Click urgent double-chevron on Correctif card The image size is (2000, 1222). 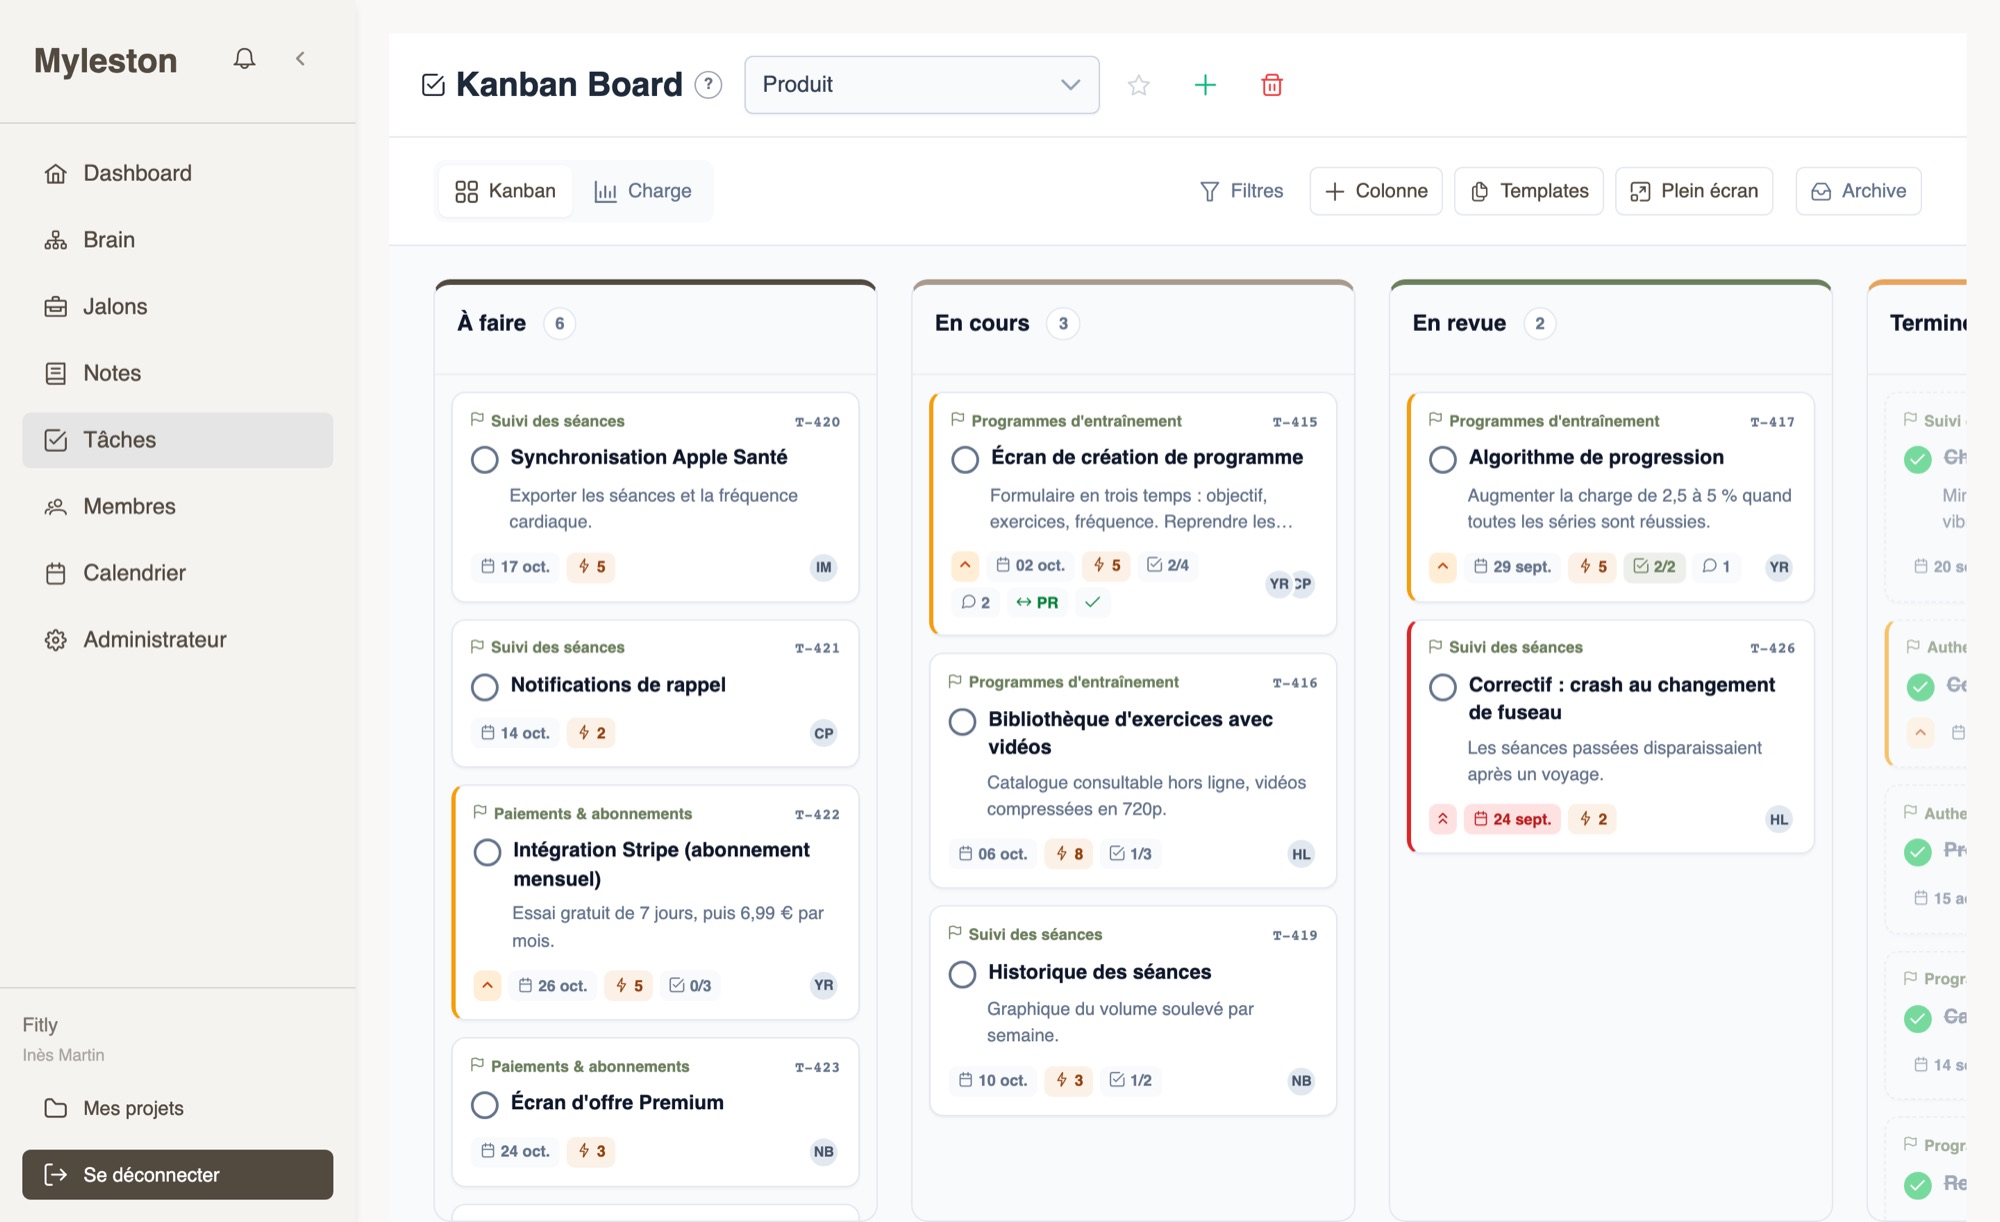pos(1442,819)
